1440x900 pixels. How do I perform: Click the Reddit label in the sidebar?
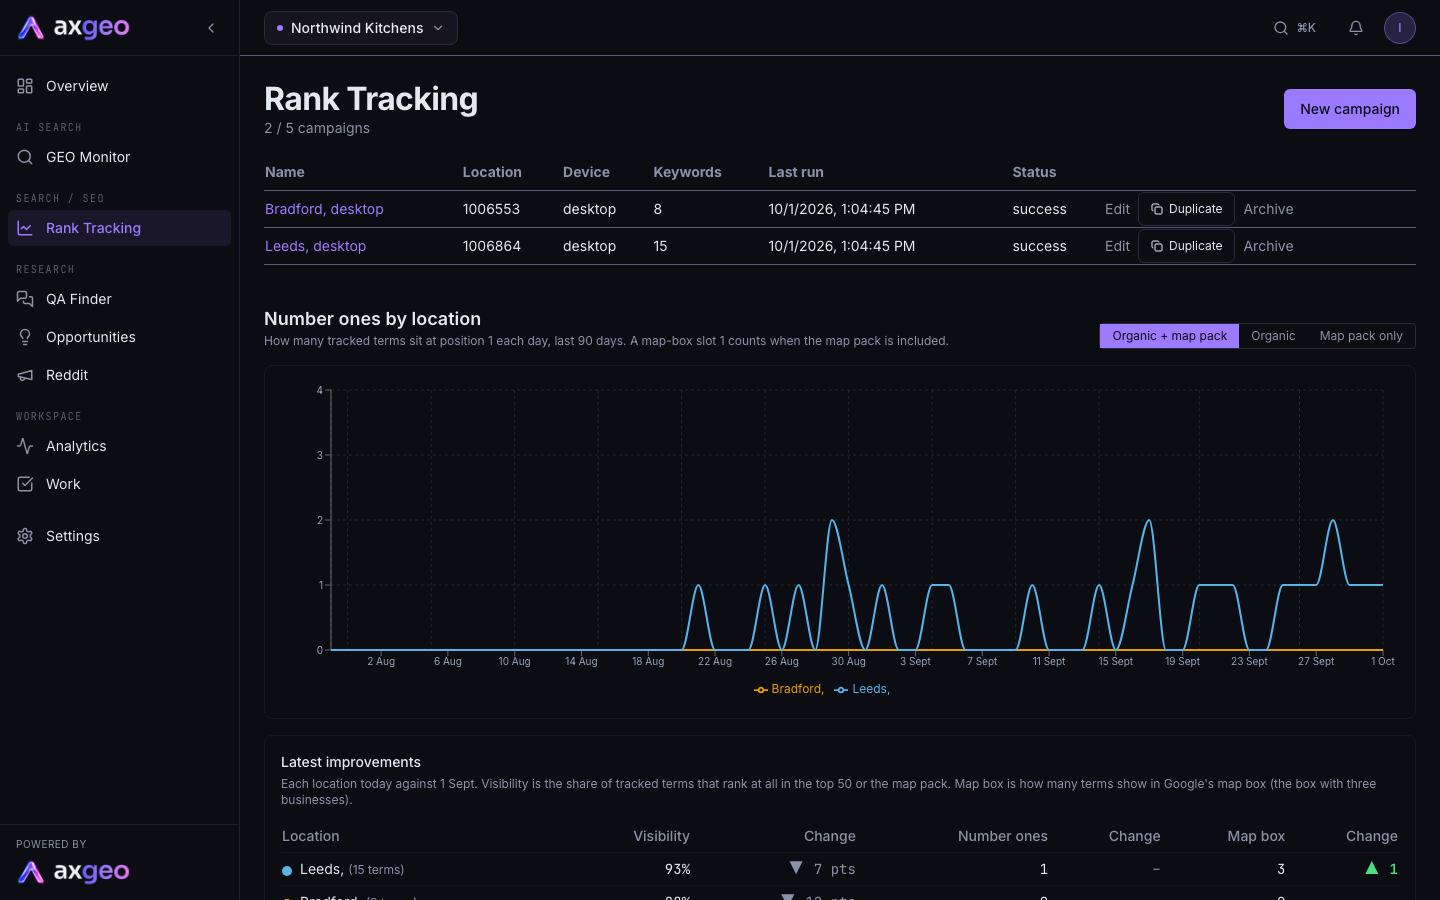67,375
